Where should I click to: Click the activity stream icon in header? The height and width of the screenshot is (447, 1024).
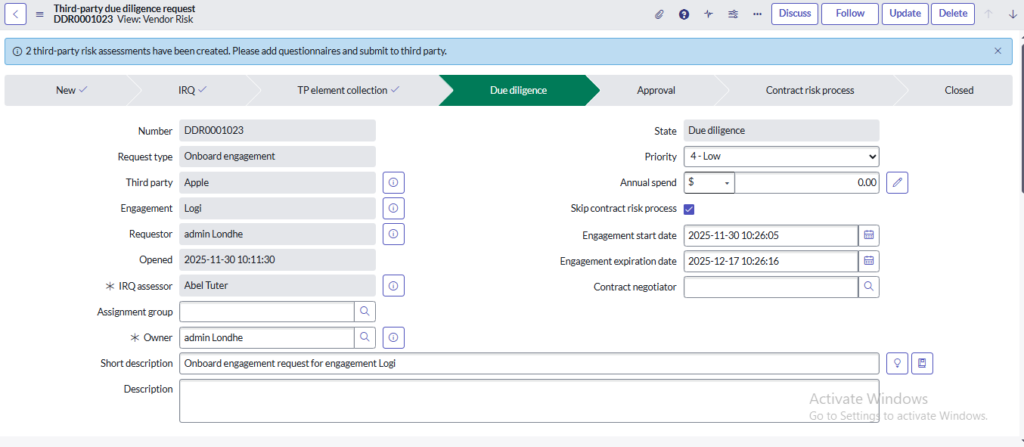(x=709, y=14)
